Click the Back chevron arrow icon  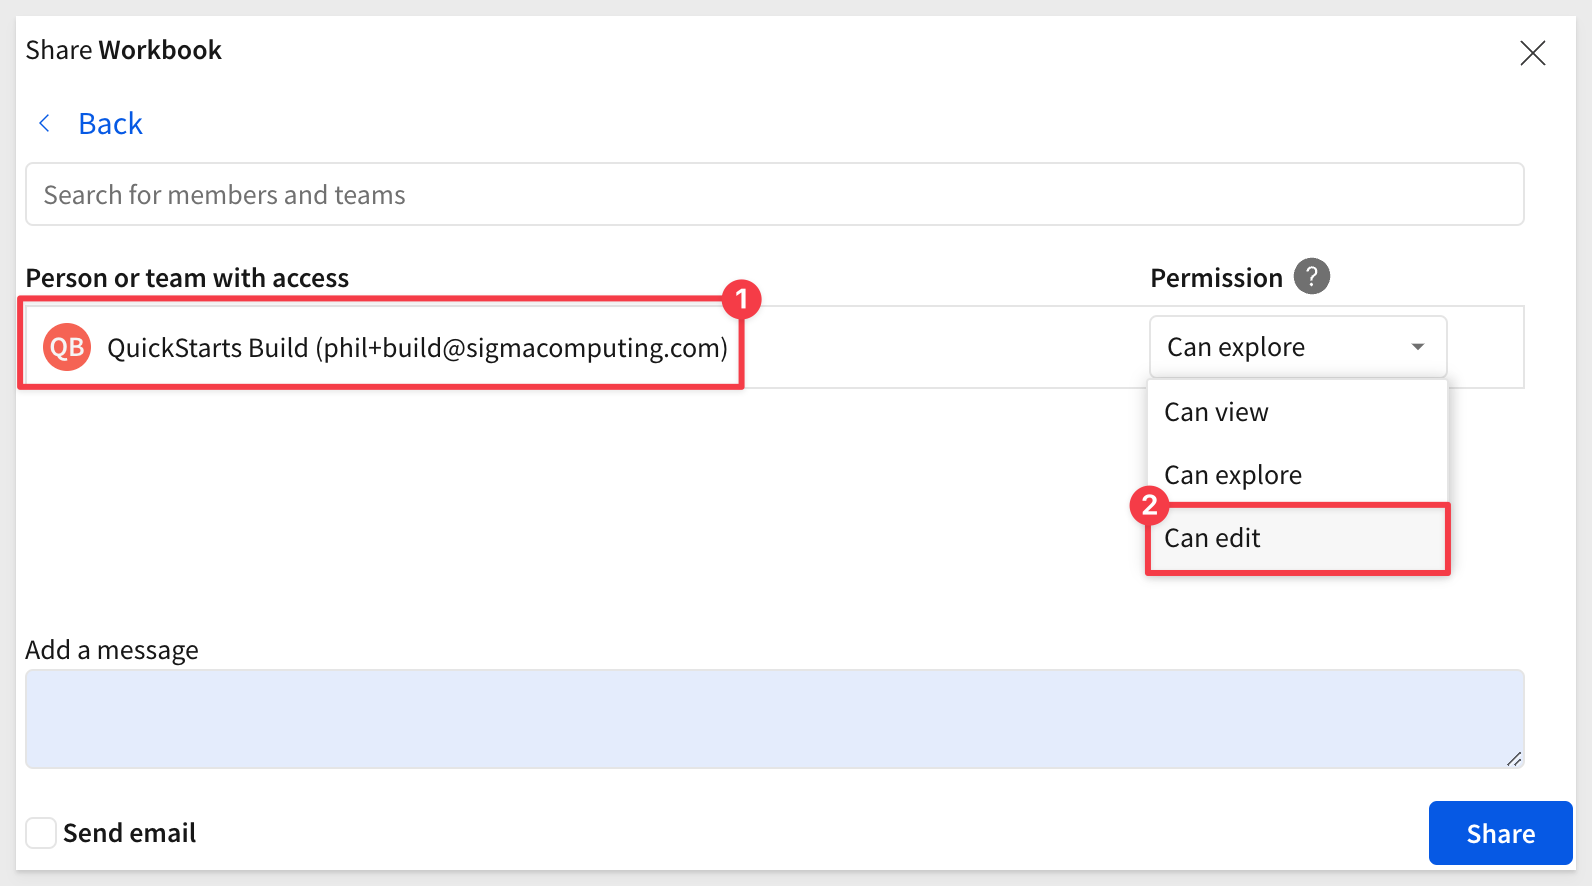click(x=44, y=123)
